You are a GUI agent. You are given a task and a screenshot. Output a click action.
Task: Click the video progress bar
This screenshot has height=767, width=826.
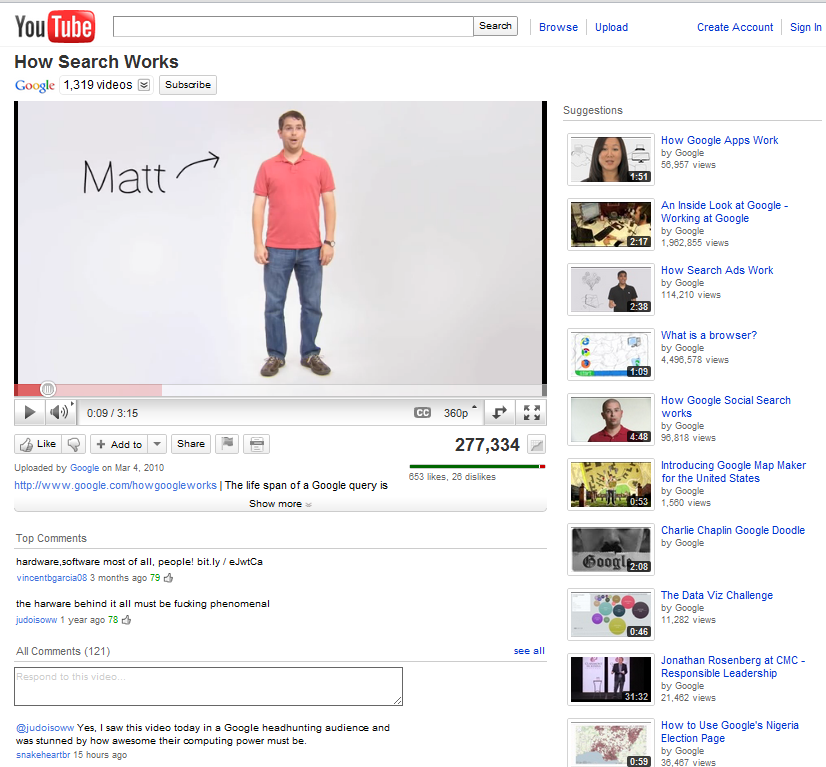pos(200,389)
